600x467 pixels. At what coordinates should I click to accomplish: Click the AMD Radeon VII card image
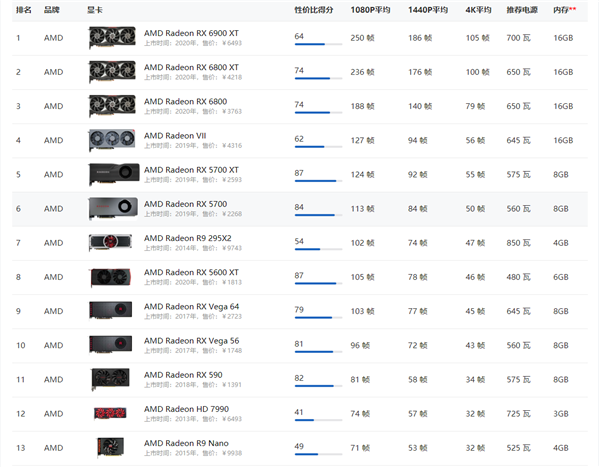pyautogui.click(x=112, y=140)
